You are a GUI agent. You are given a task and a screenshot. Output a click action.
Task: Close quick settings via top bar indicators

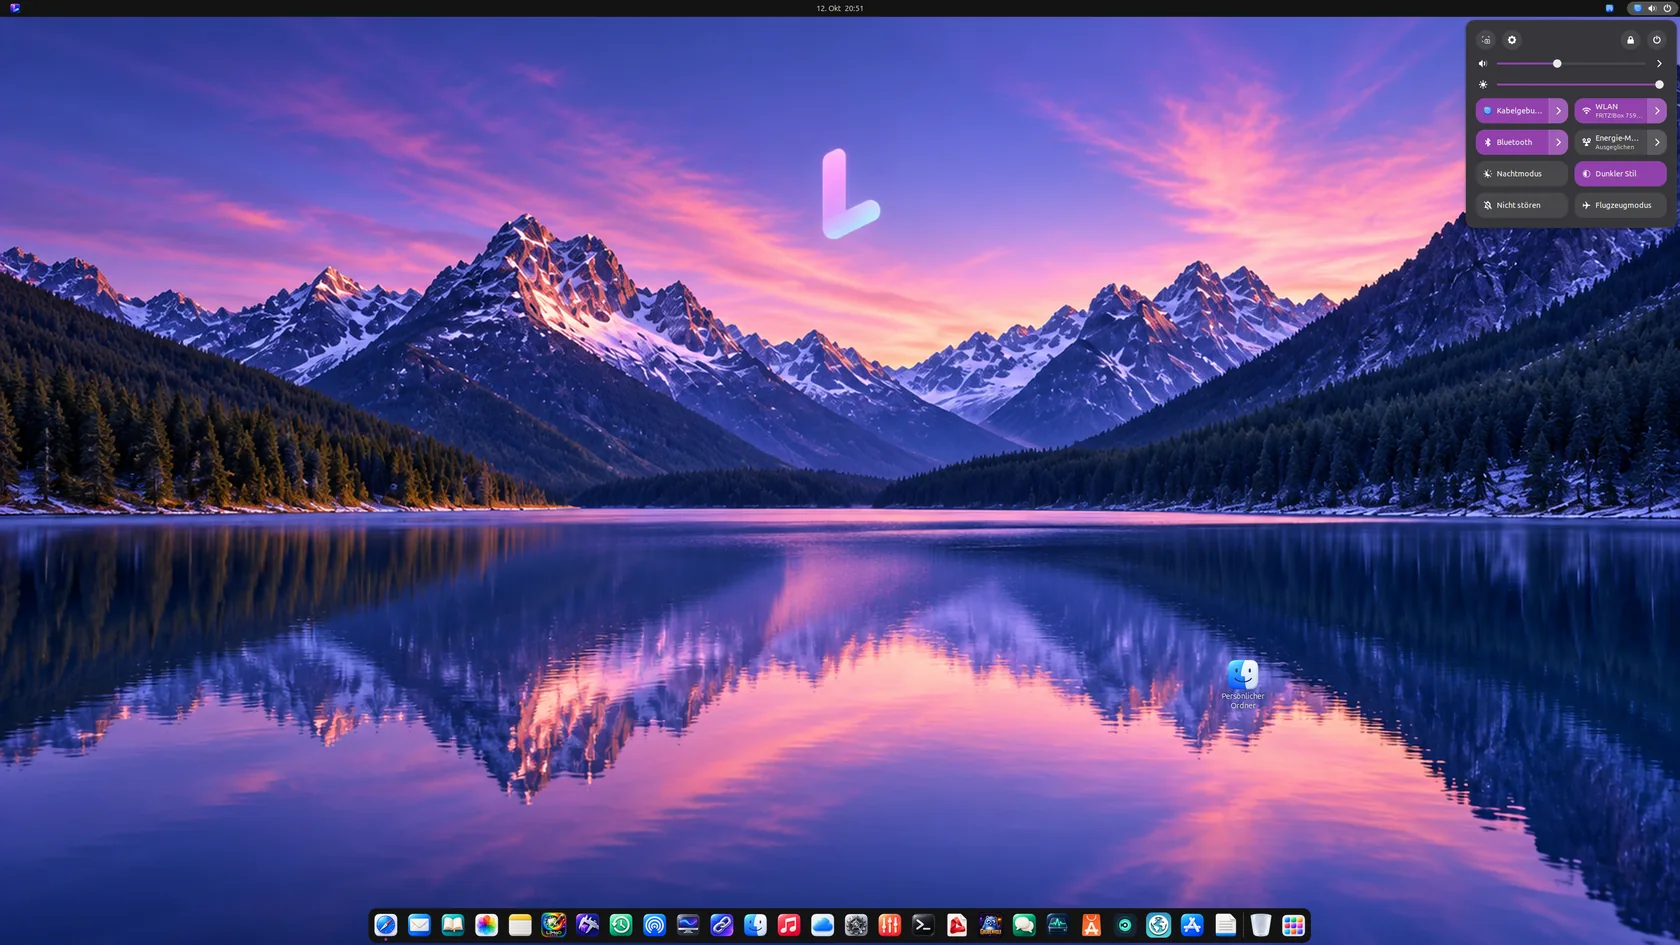1652,8
